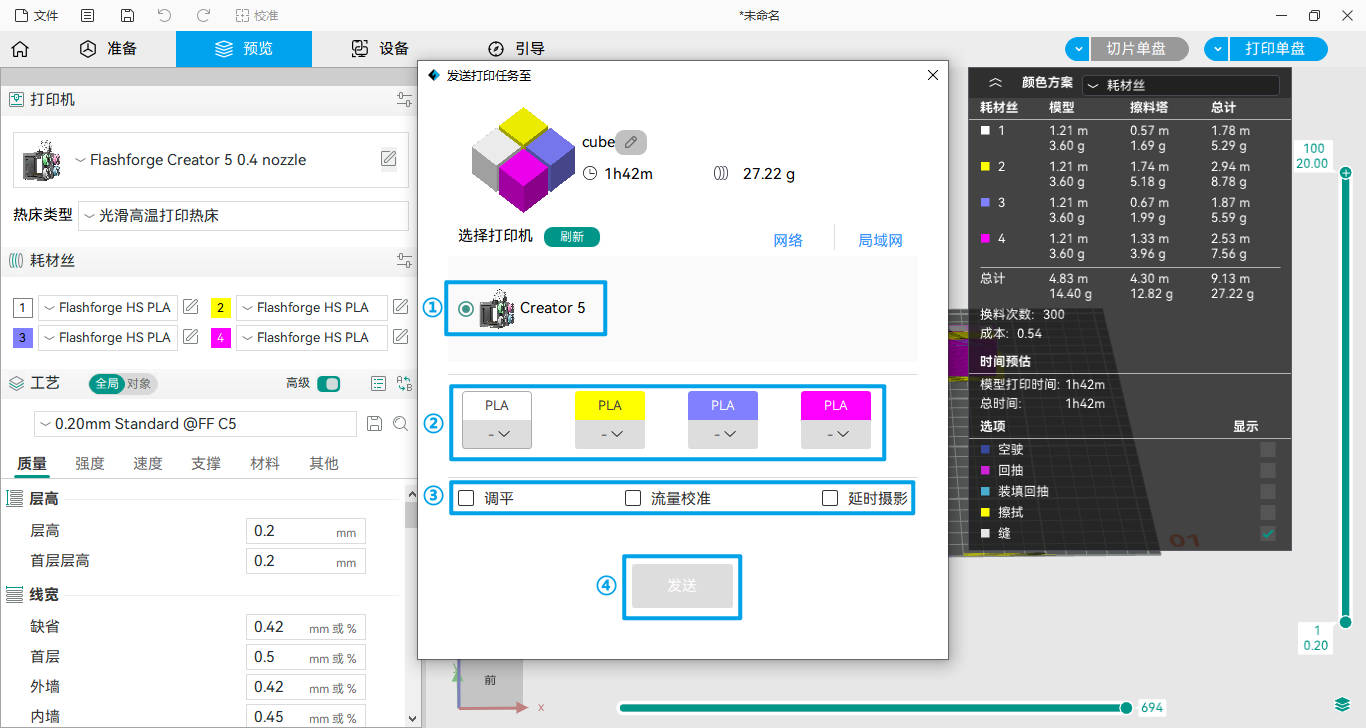Open filament 4 Flashforge HS PLA dropdown
The height and width of the screenshot is (728, 1366).
312,337
